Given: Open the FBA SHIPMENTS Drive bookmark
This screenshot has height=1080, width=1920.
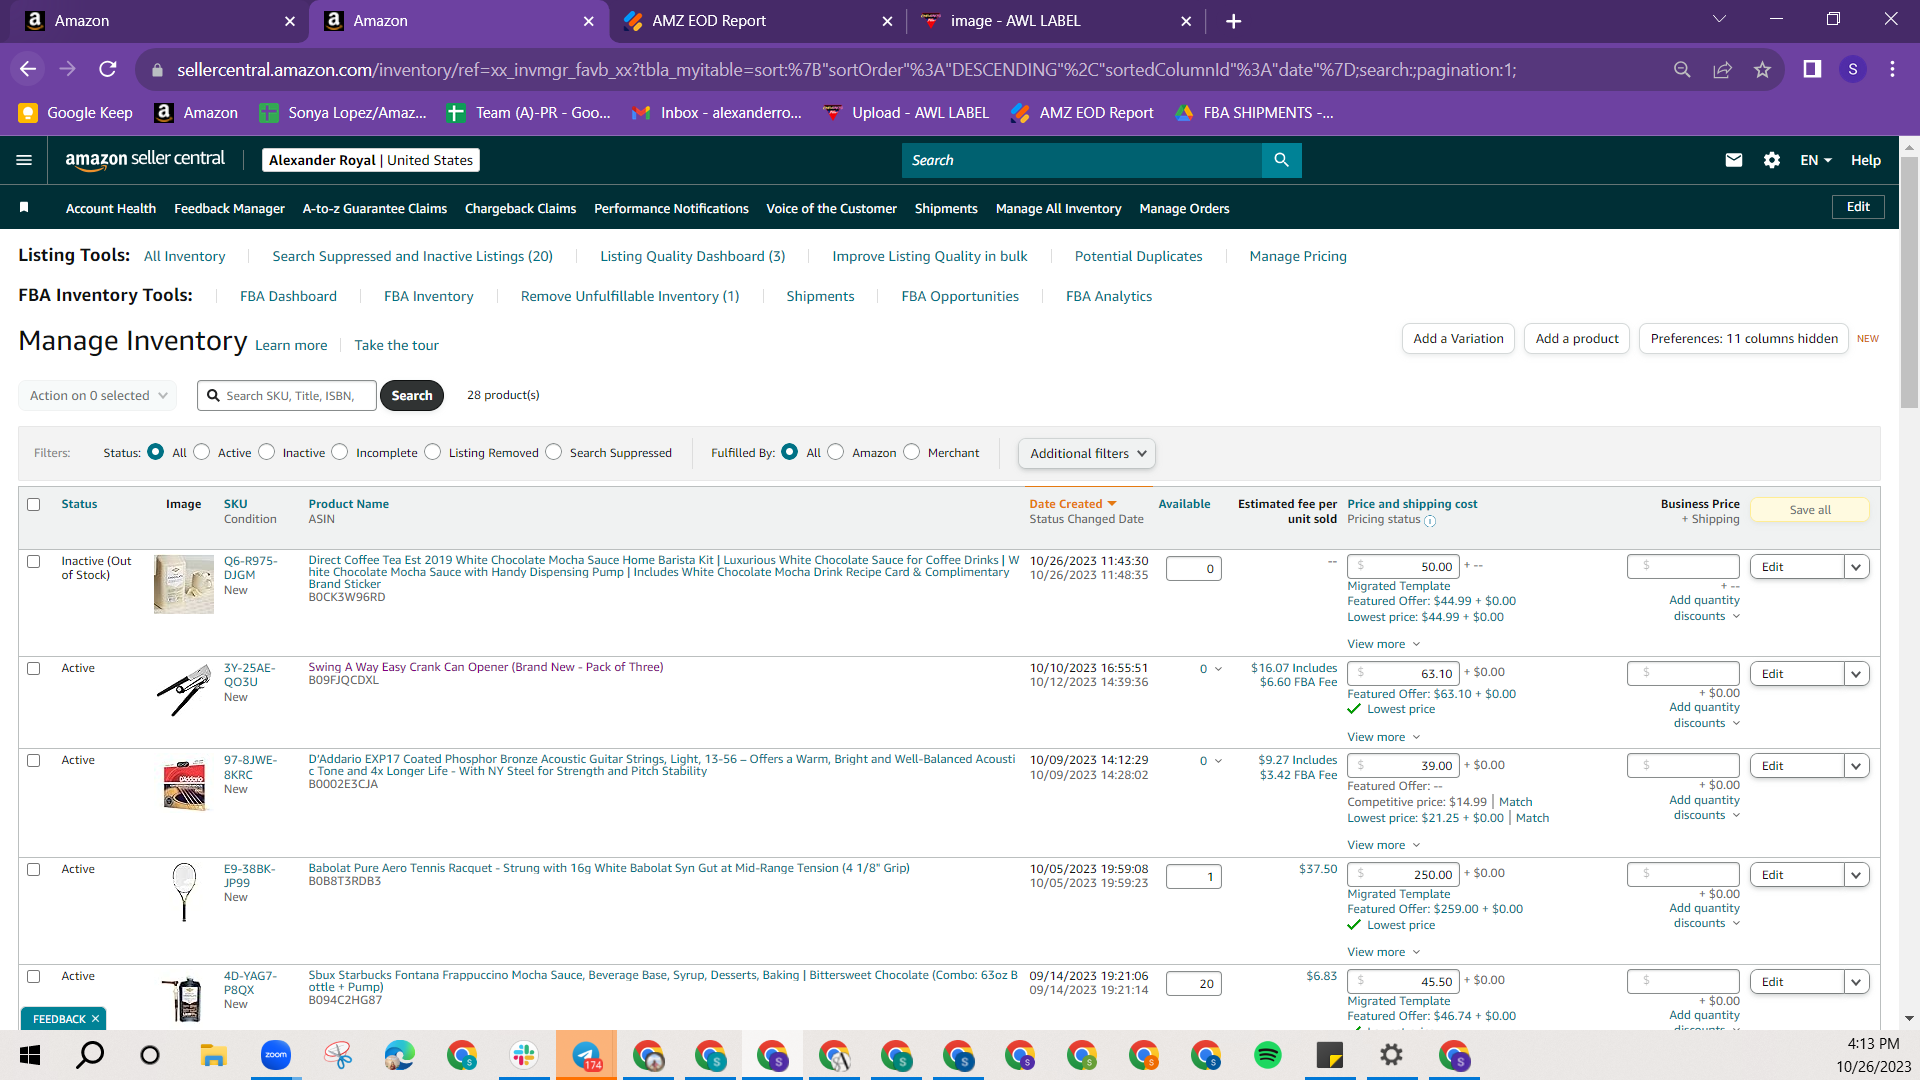Looking at the screenshot, I should 1254,113.
